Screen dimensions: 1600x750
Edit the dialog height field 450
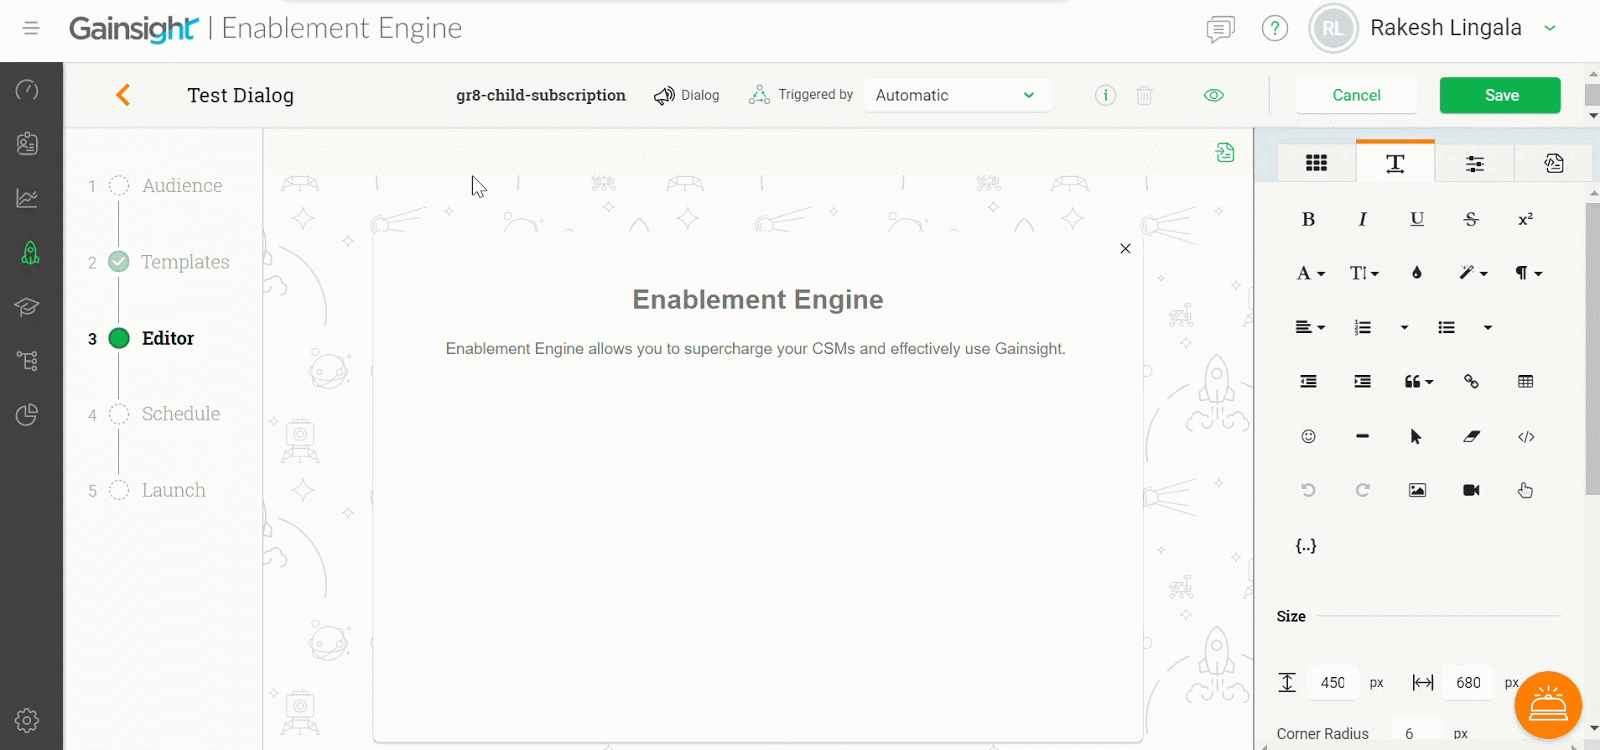click(x=1333, y=682)
